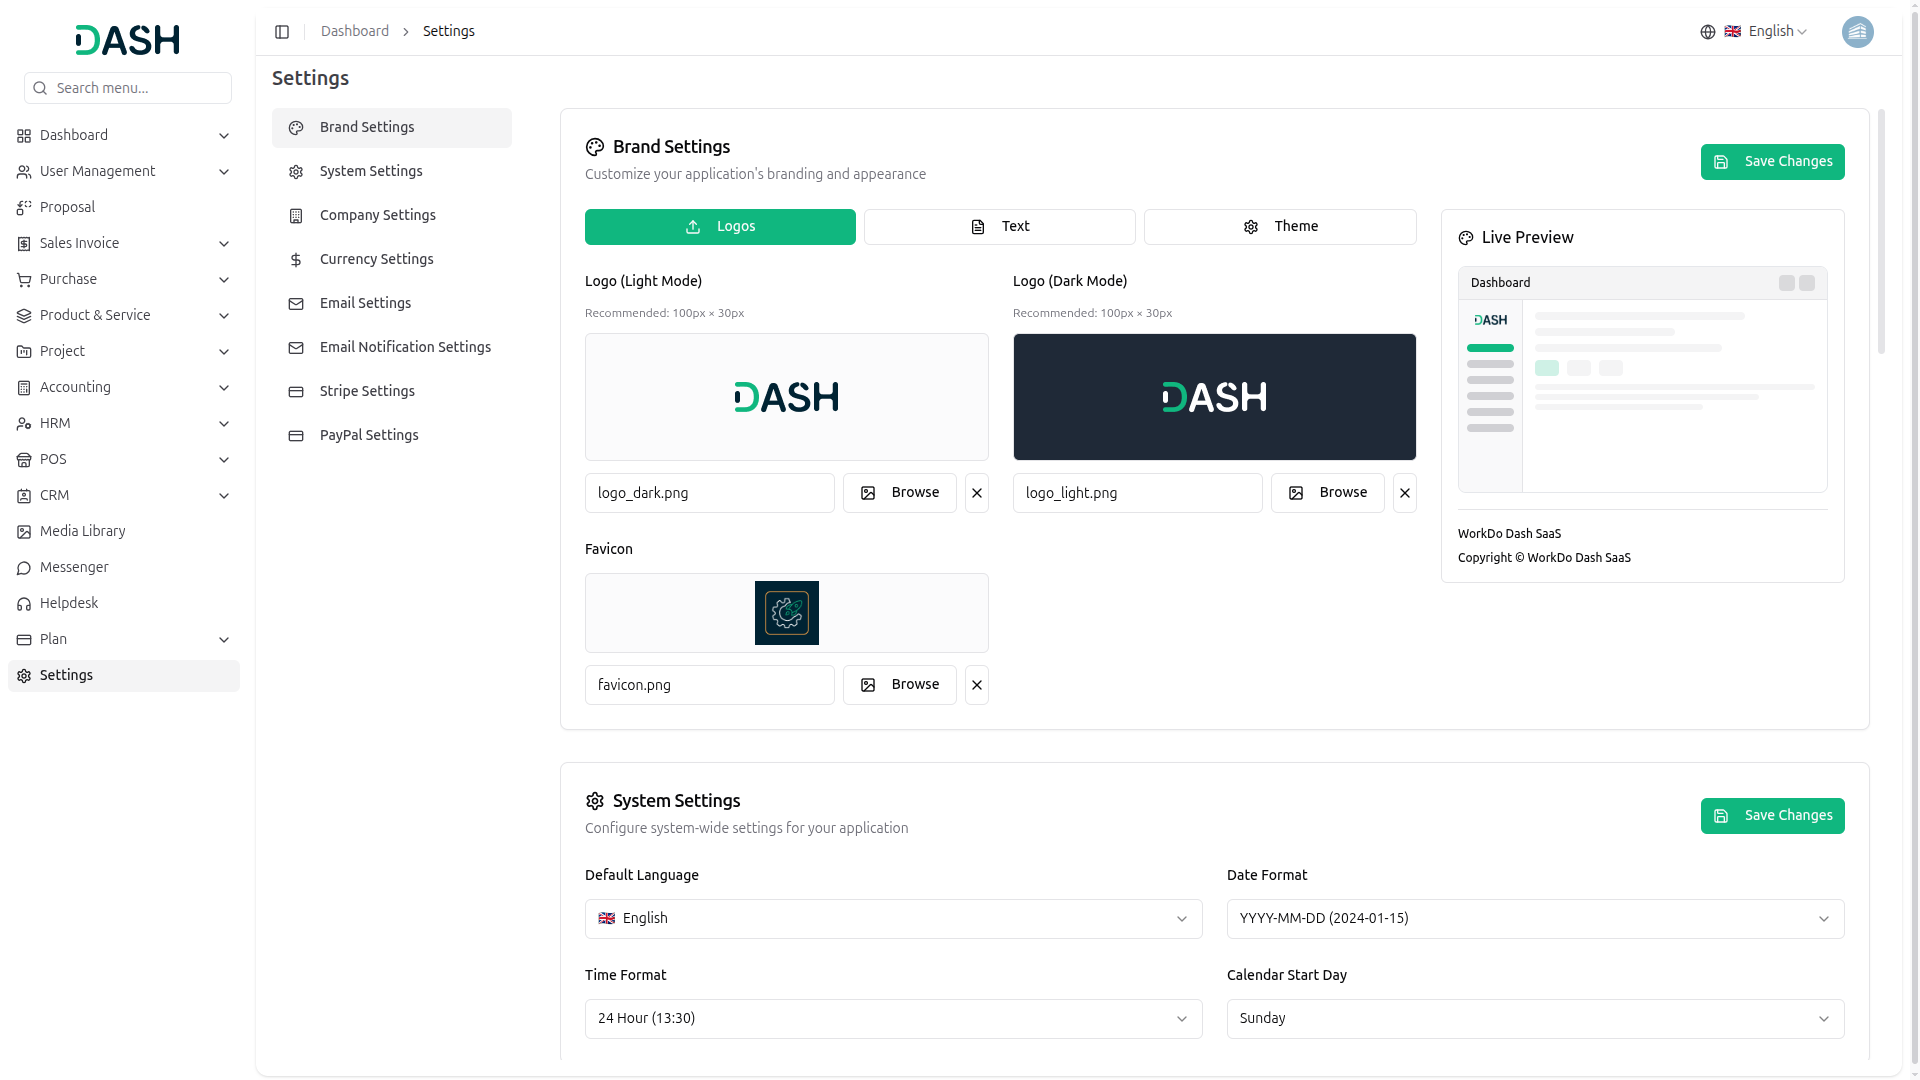Switch to the Text branding tab
The height and width of the screenshot is (1080, 1920).
pyautogui.click(x=999, y=226)
